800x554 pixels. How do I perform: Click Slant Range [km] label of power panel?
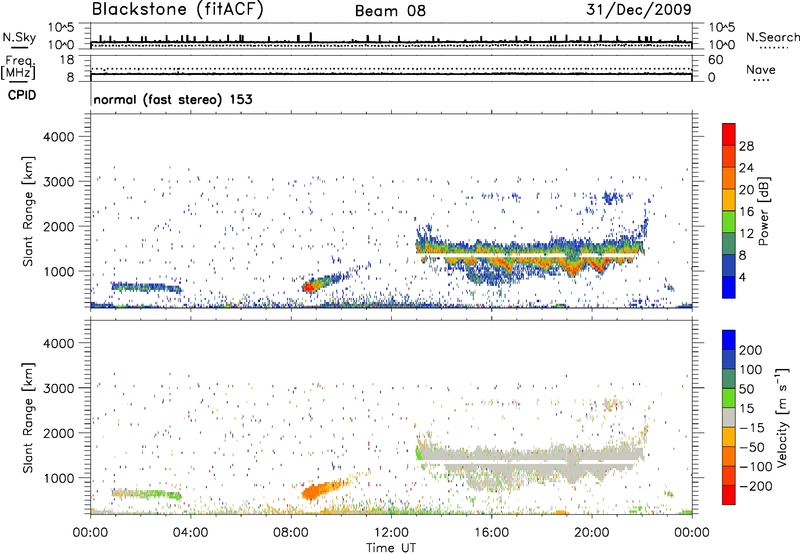tap(28, 212)
